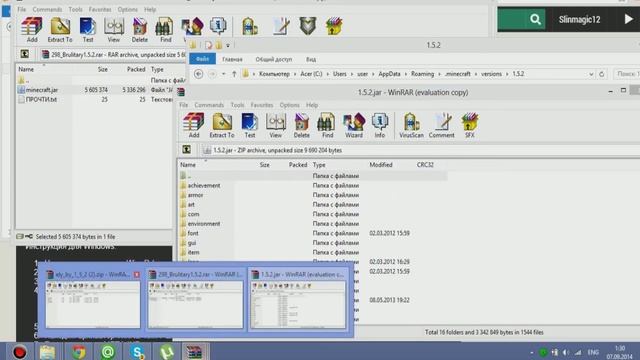Switch to the Общий доступ ribbon tab

(273, 59)
